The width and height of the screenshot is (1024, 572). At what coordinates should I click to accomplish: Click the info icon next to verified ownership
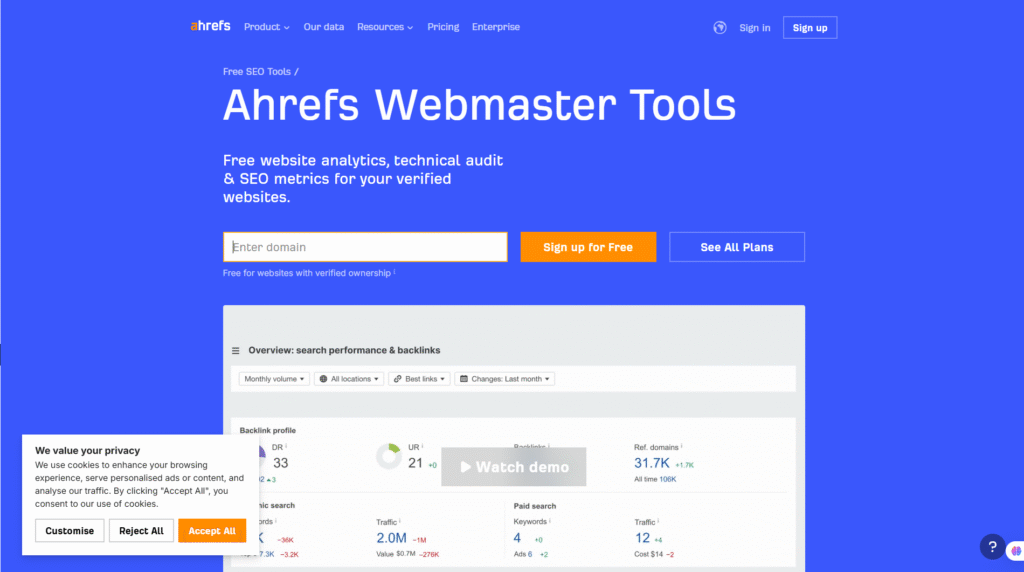pyautogui.click(x=394, y=272)
